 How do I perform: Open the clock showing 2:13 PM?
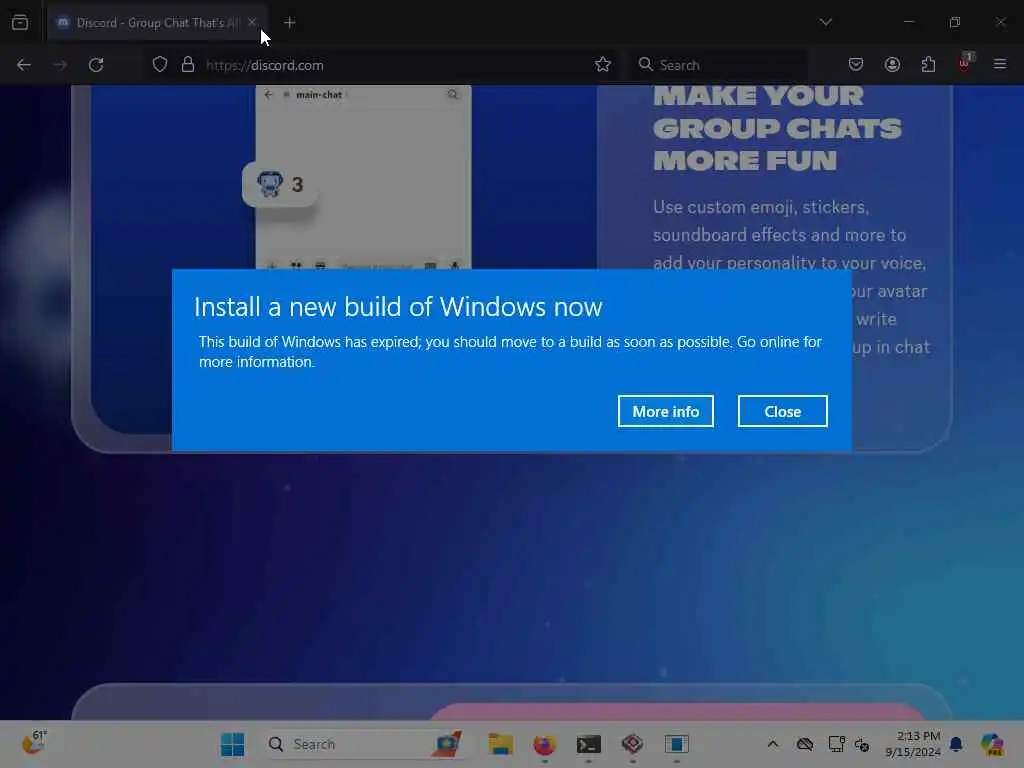click(x=912, y=744)
